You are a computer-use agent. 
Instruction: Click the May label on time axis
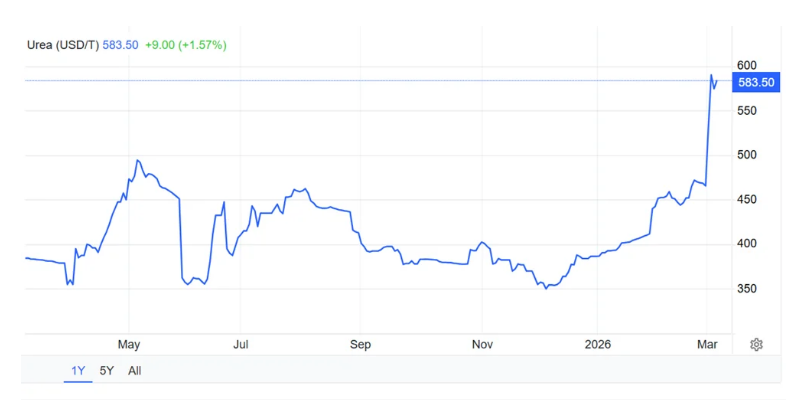129,345
